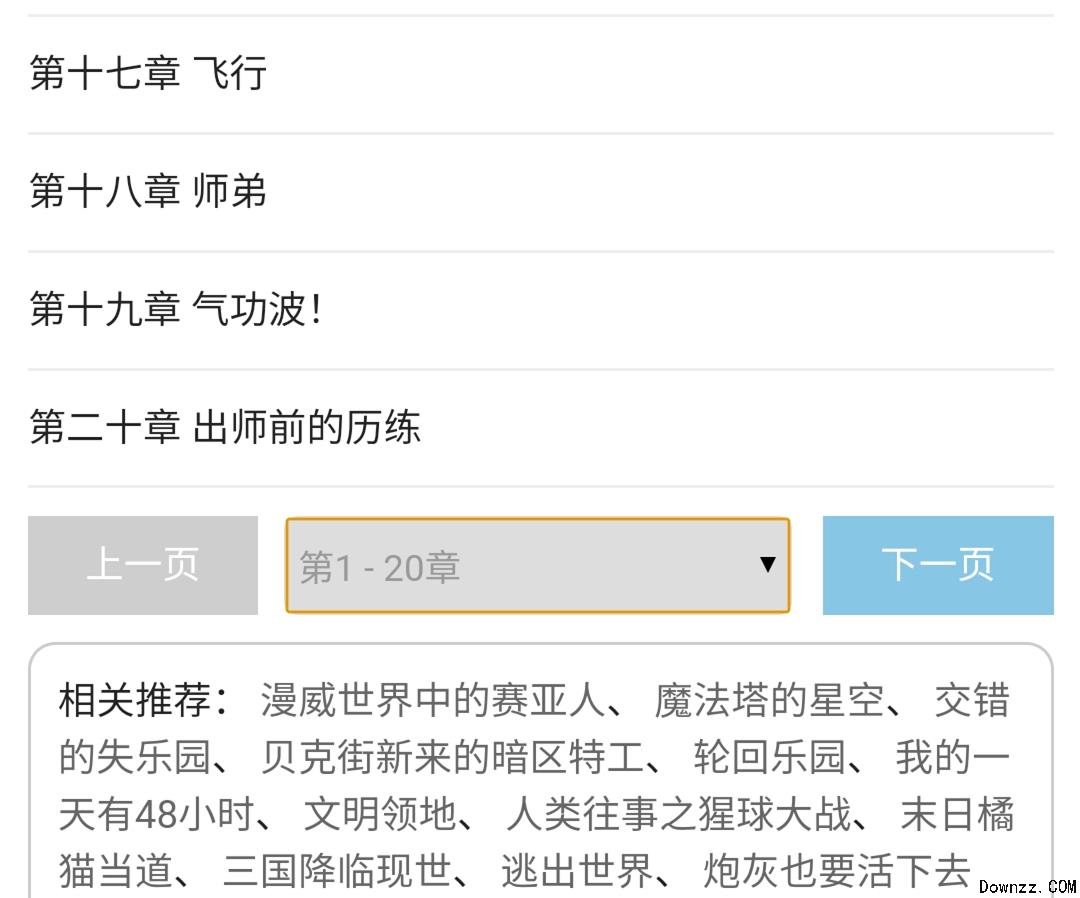This screenshot has height=898, width=1080.
Task: Click the Downzz.COM watermark
Action: tap(1027, 886)
